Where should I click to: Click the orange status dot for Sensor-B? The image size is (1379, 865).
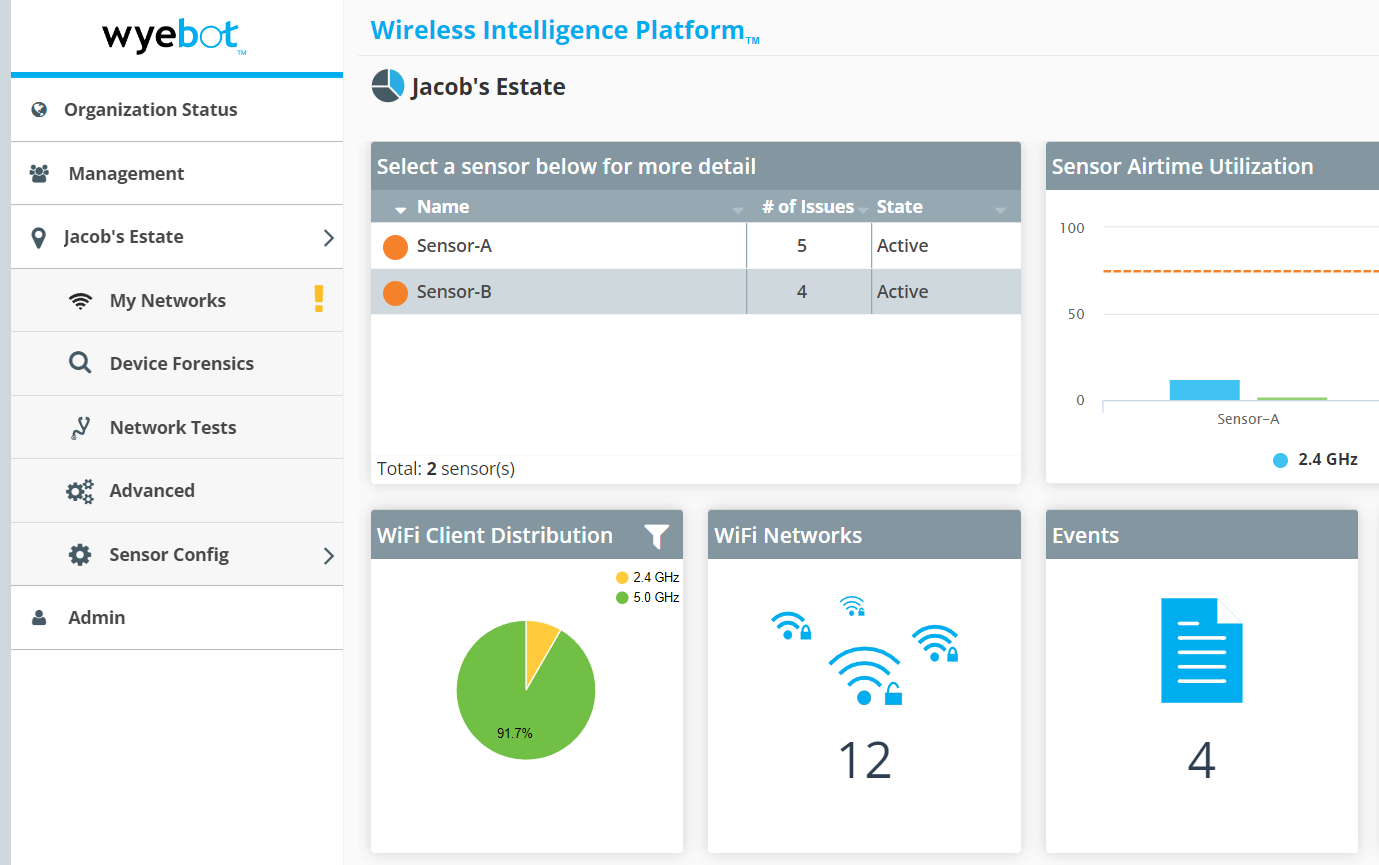(x=395, y=293)
